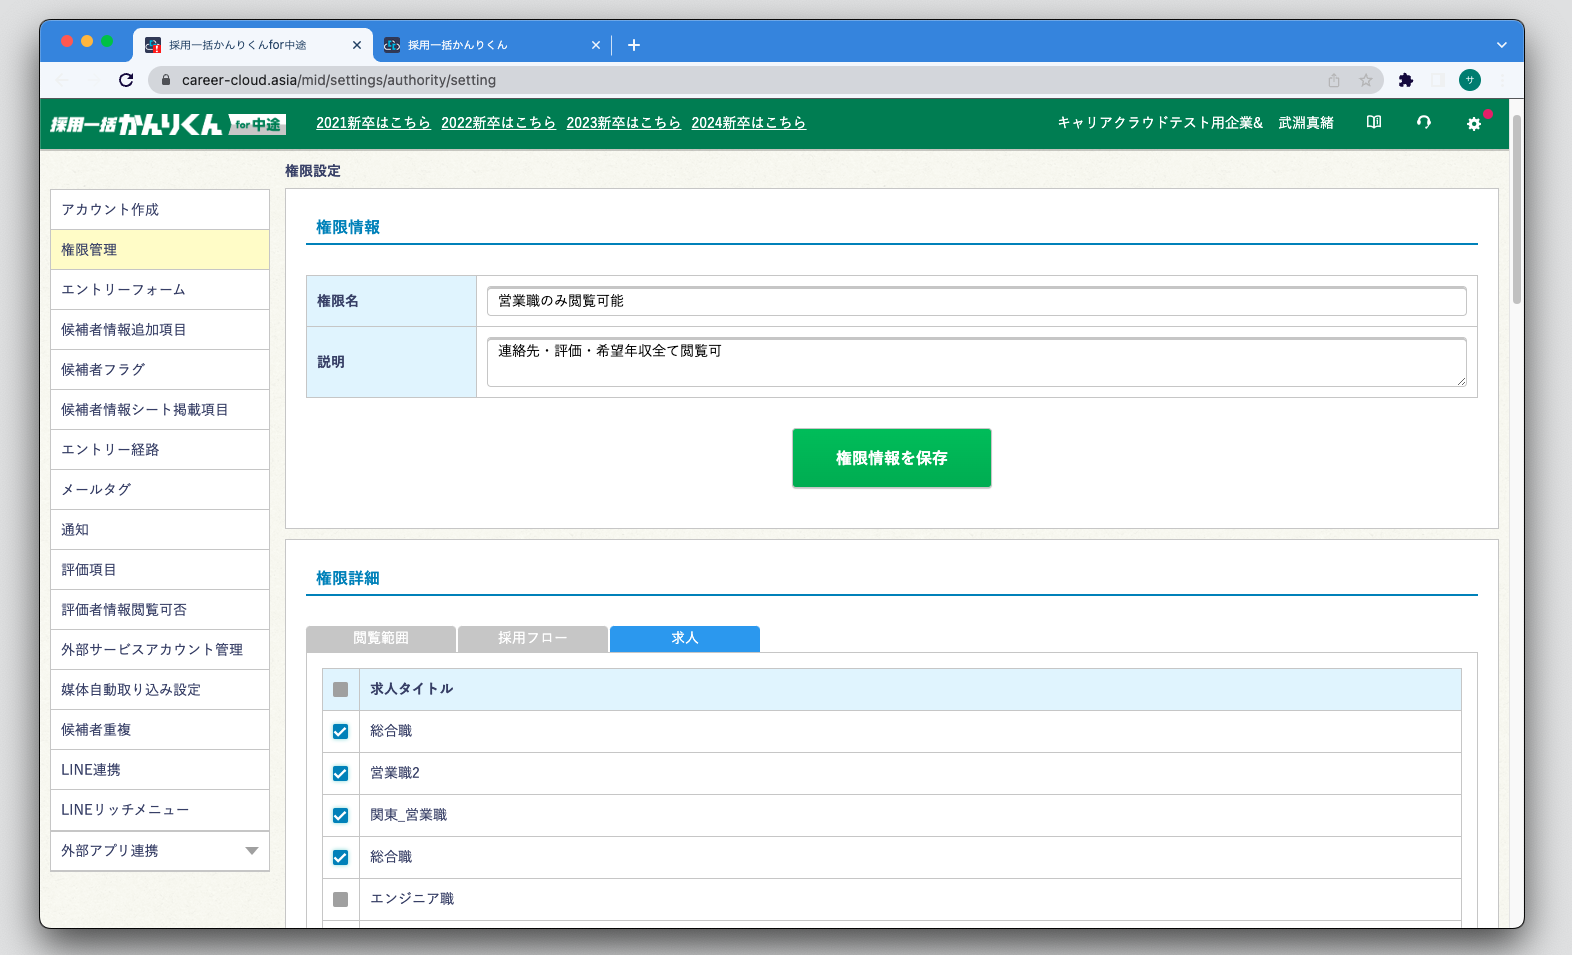Open 候補者情報追加項目 in the sidebar
The image size is (1572, 955).
[x=160, y=330]
